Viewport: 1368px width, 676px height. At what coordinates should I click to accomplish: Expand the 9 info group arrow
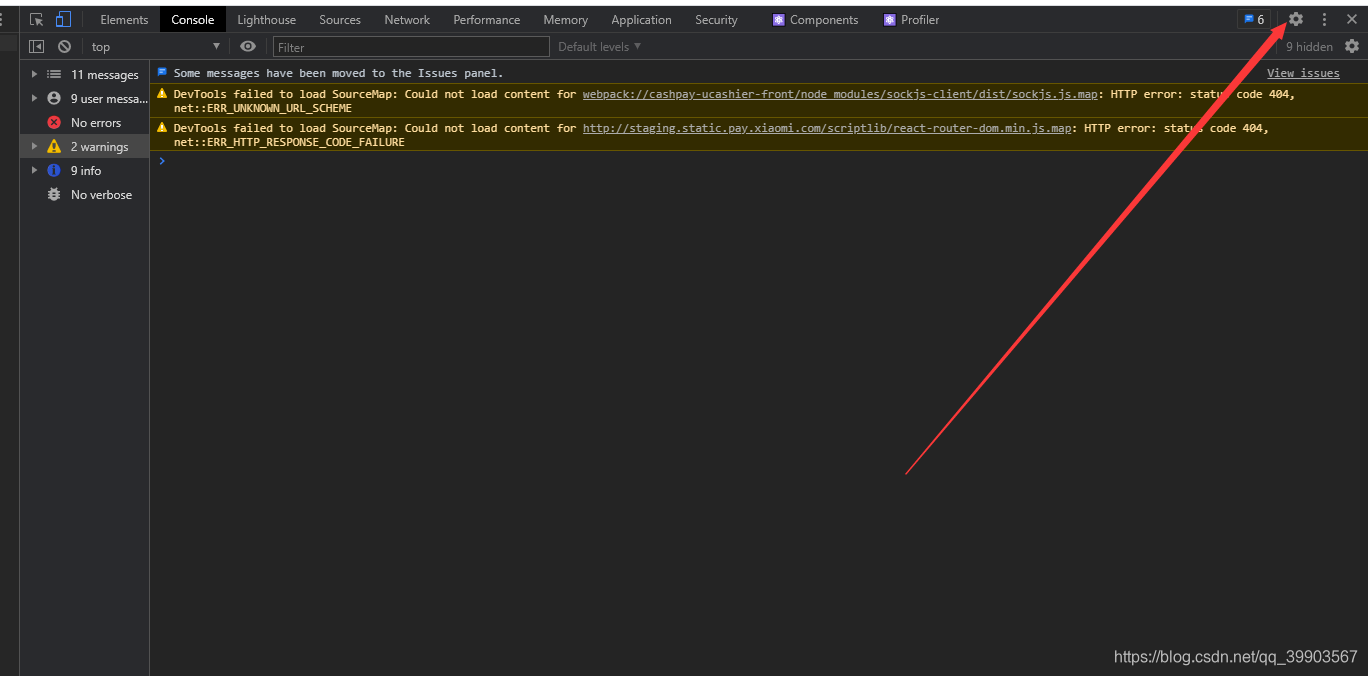click(34, 170)
